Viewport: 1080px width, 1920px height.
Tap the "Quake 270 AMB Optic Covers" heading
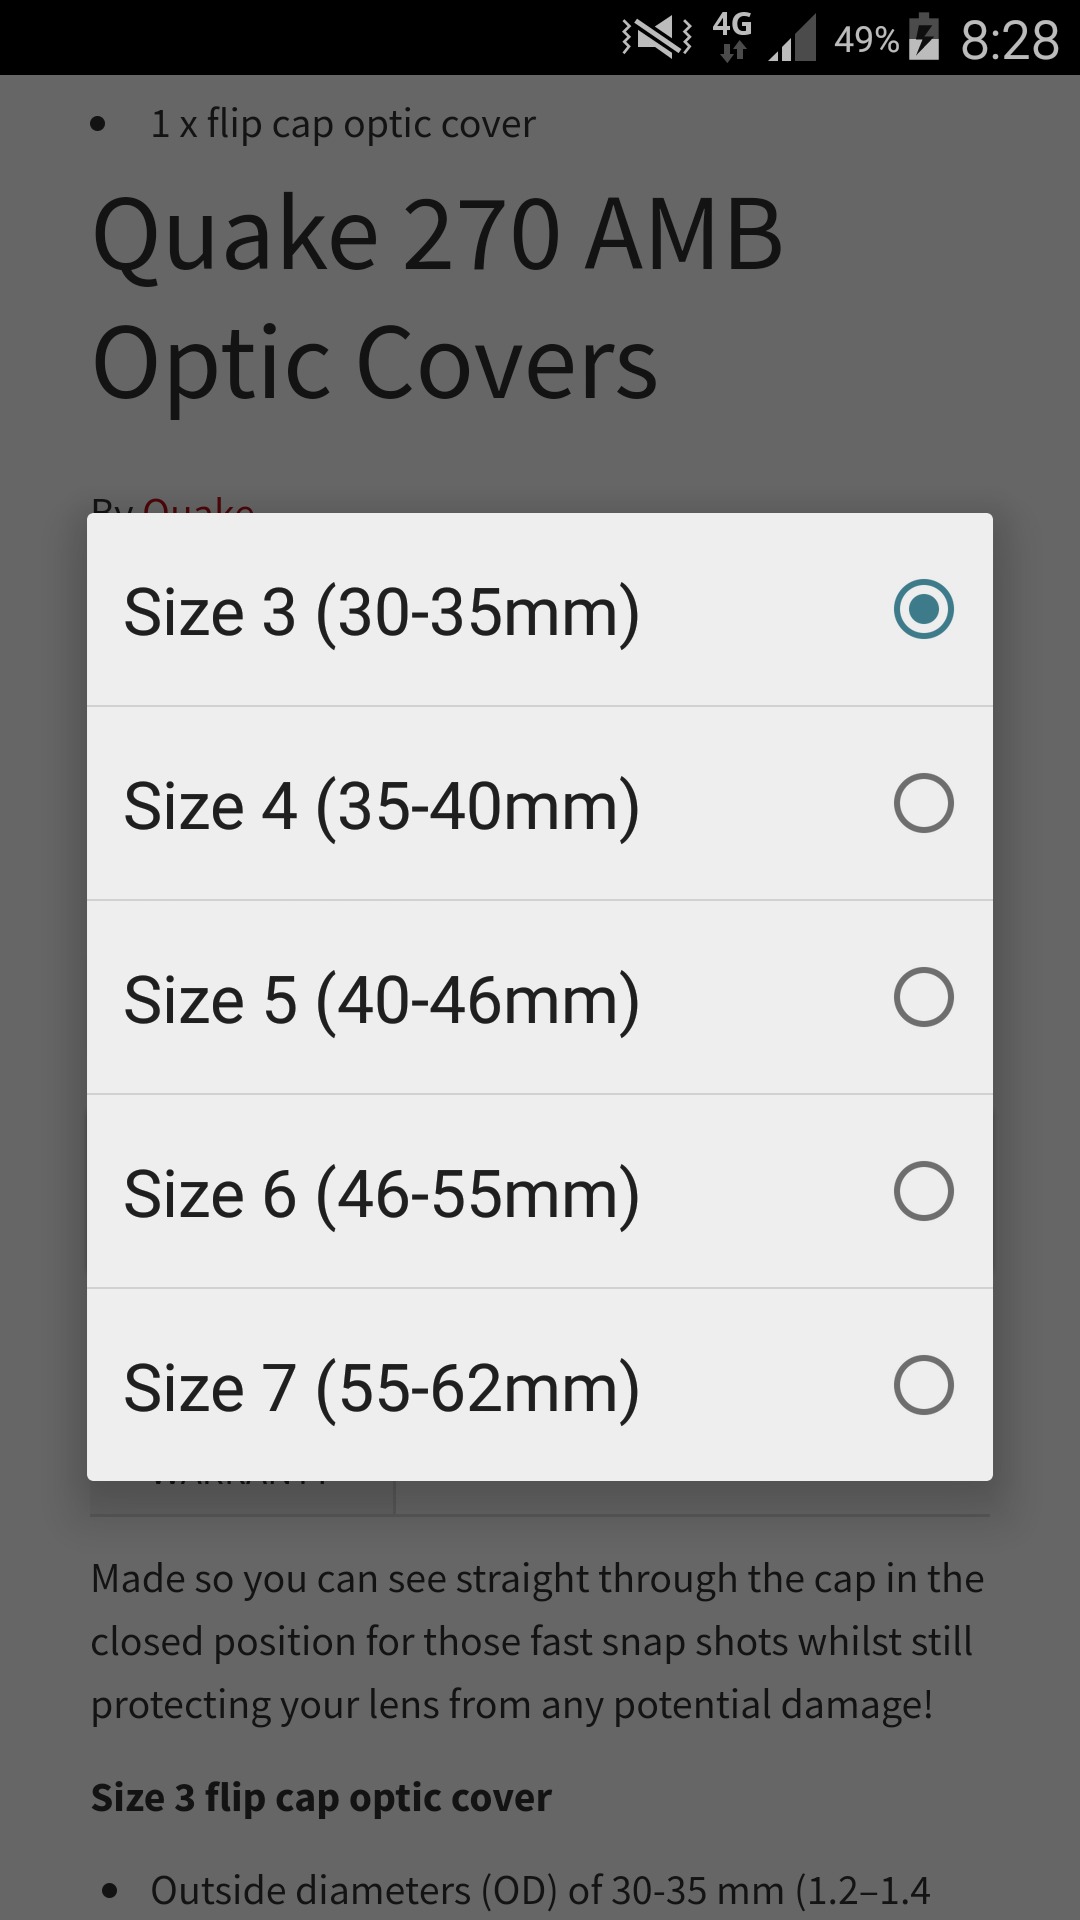(x=437, y=298)
